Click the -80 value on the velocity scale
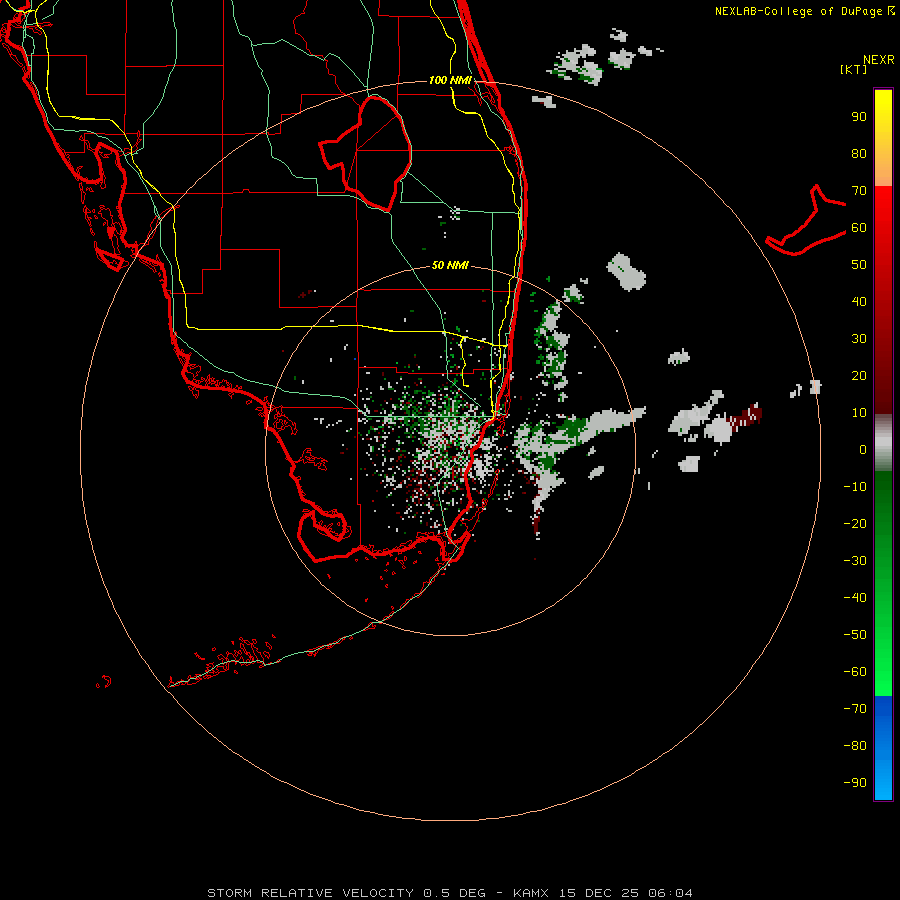Viewport: 900px width, 900px height. tap(855, 746)
